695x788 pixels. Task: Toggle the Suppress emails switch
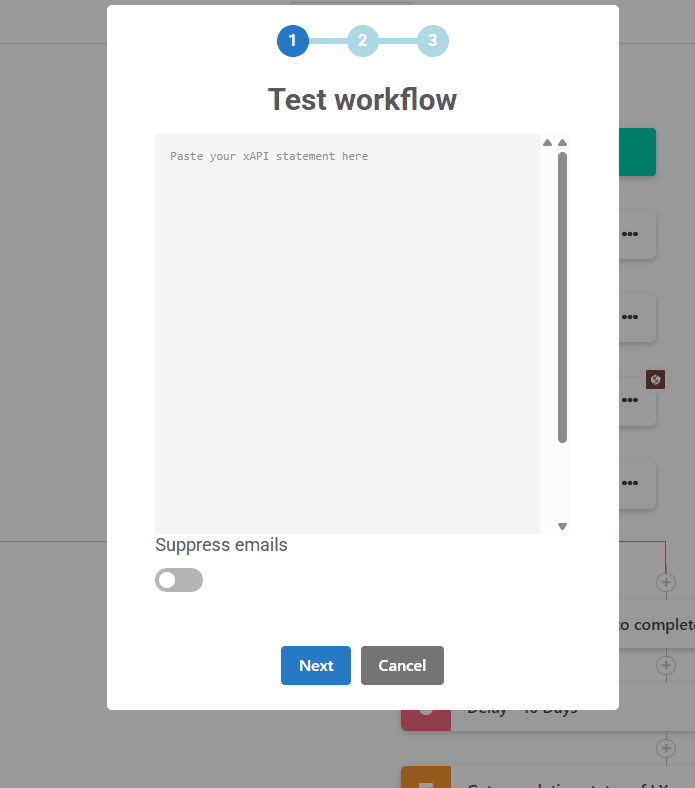[x=179, y=580]
